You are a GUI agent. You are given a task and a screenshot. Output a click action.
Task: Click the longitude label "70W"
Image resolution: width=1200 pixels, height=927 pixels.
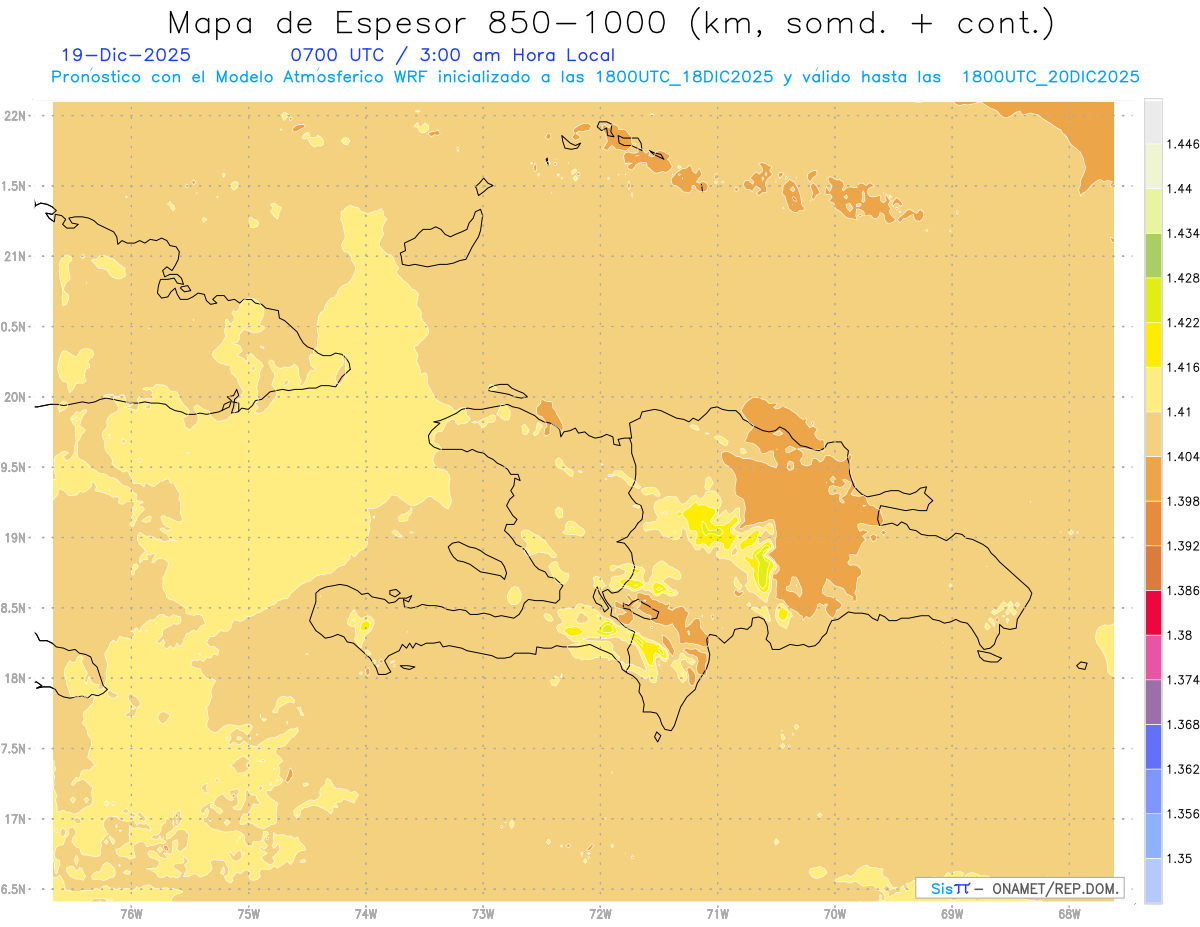coord(835,913)
